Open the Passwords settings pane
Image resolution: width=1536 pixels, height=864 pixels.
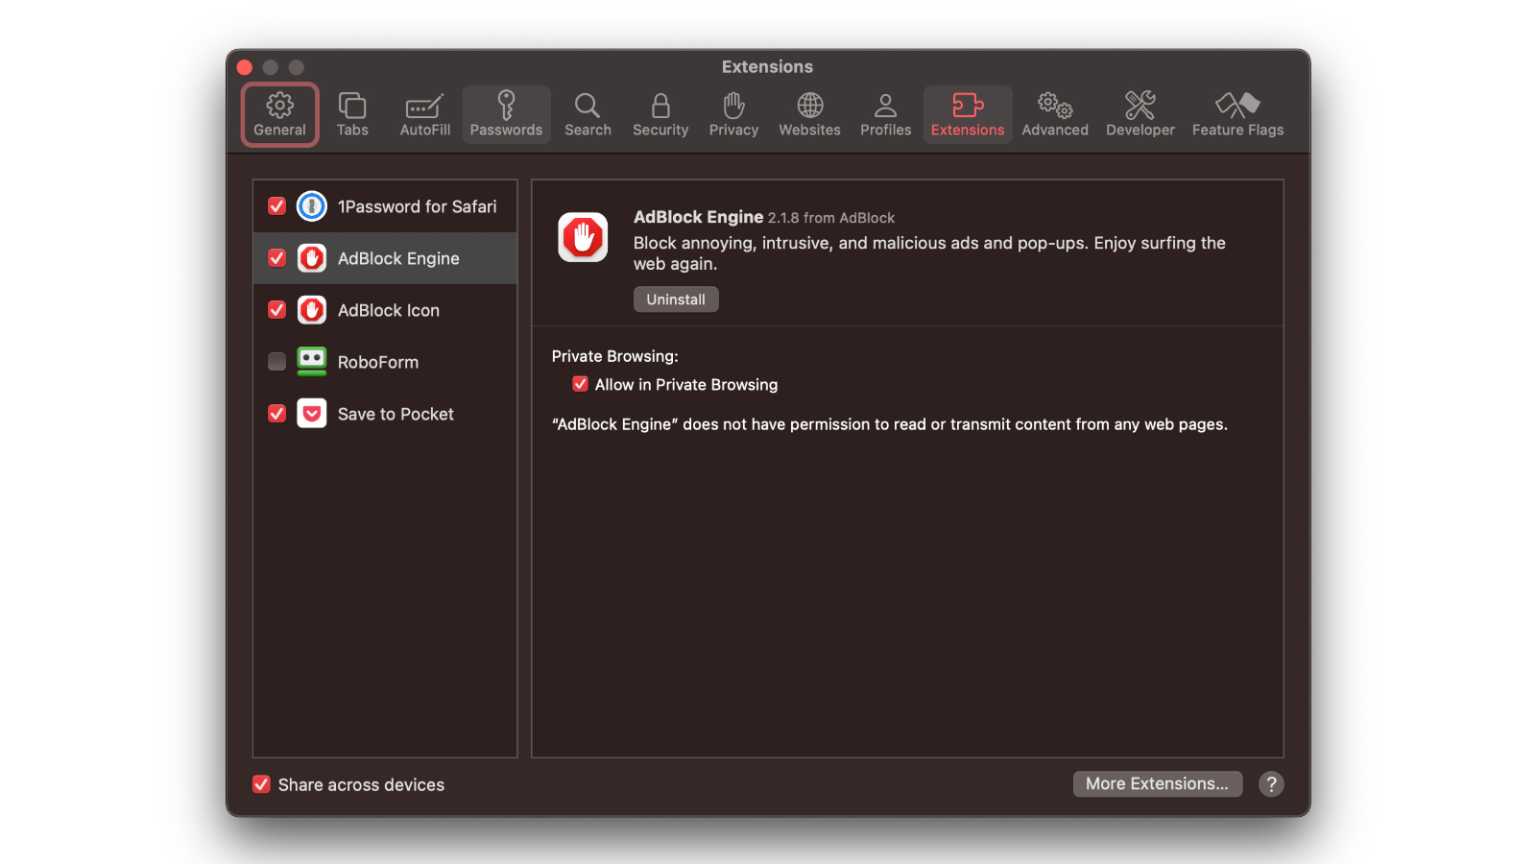506,112
